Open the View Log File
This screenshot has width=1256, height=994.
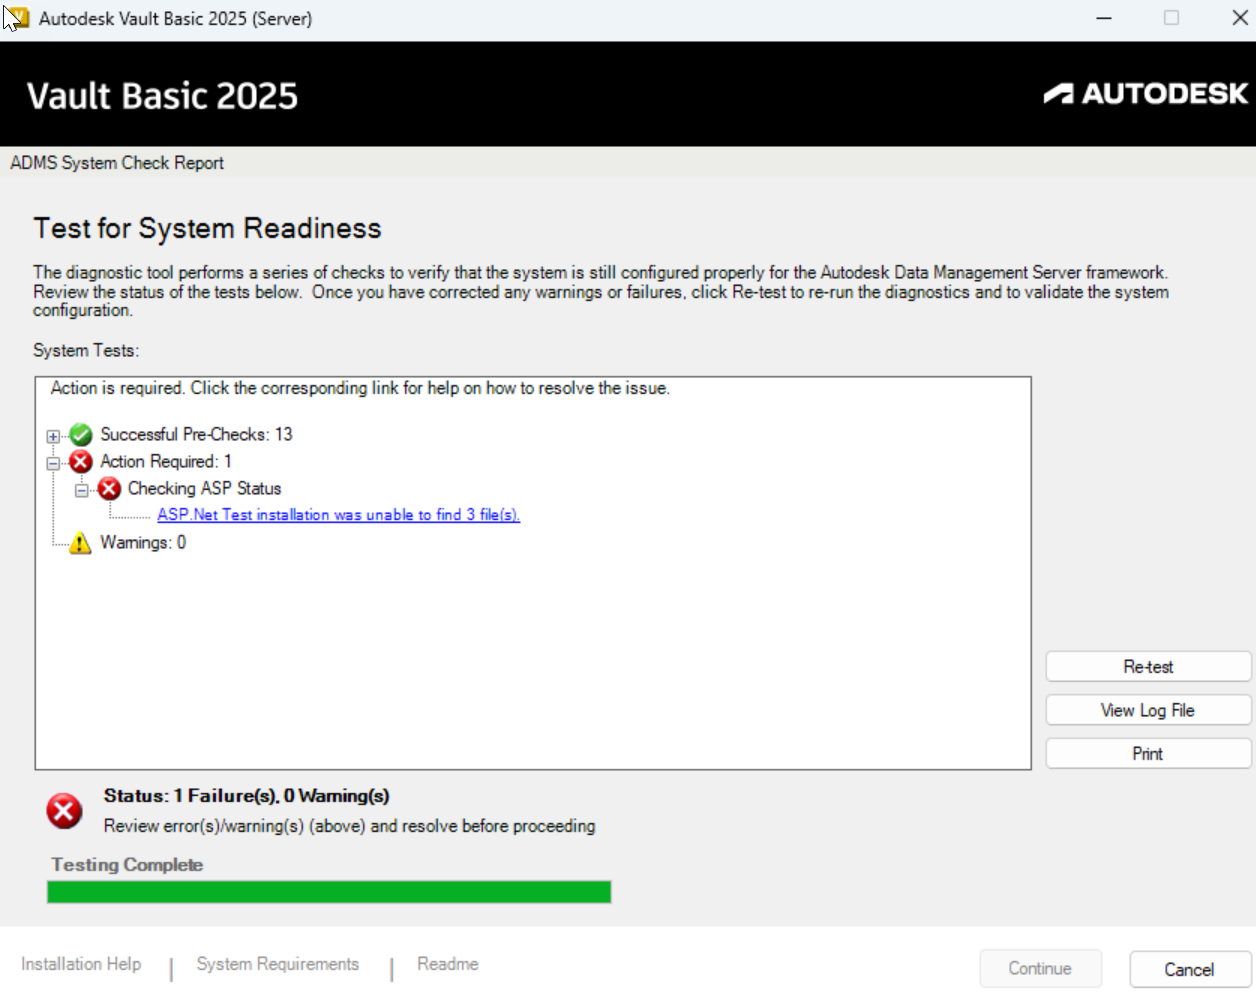point(1147,709)
